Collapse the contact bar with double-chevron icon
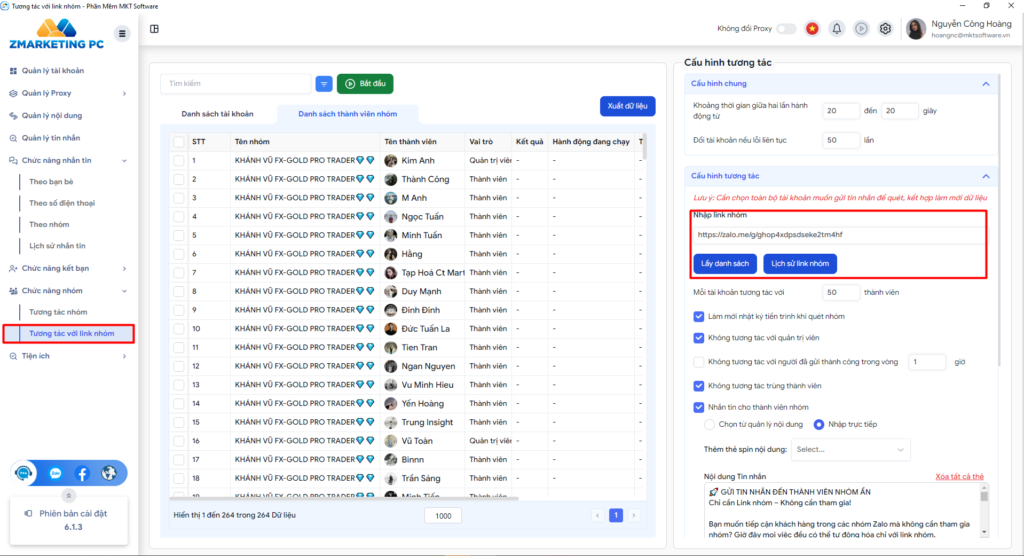This screenshot has width=1024, height=556. (69, 496)
